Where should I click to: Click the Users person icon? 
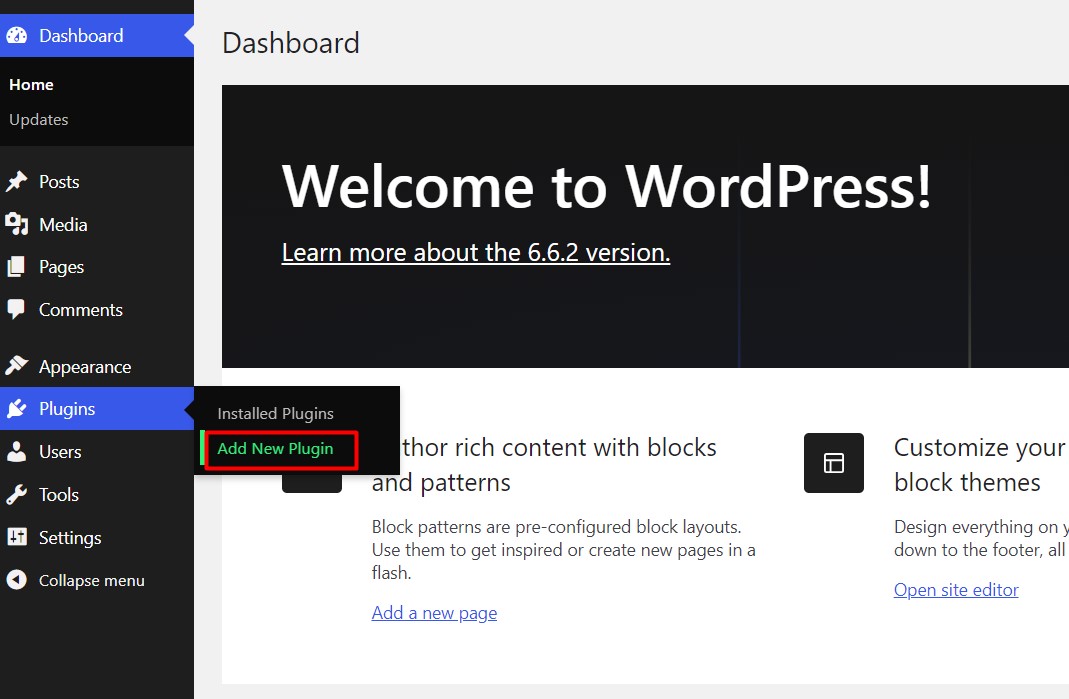[16, 451]
